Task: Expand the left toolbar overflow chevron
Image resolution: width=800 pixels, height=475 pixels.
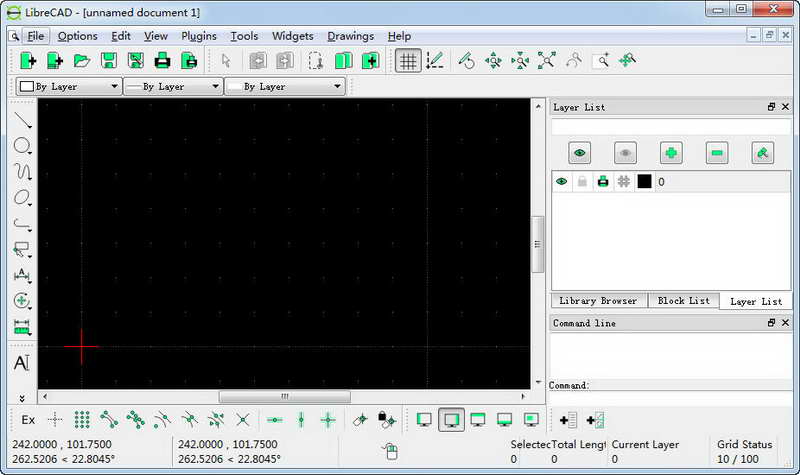Action: coord(22,398)
